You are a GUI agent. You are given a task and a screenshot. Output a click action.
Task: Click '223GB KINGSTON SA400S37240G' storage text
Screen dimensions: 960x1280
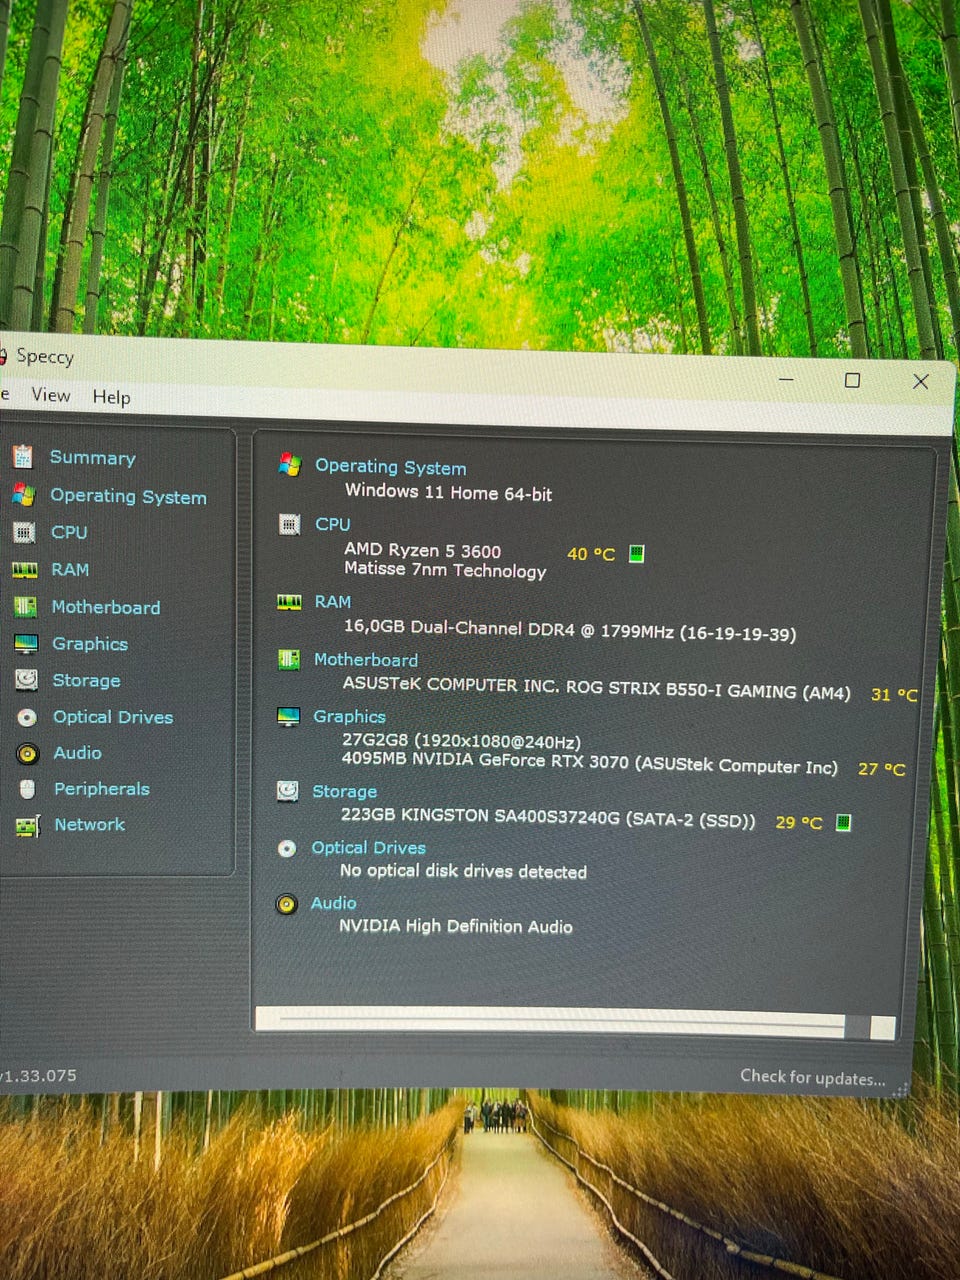548,818
